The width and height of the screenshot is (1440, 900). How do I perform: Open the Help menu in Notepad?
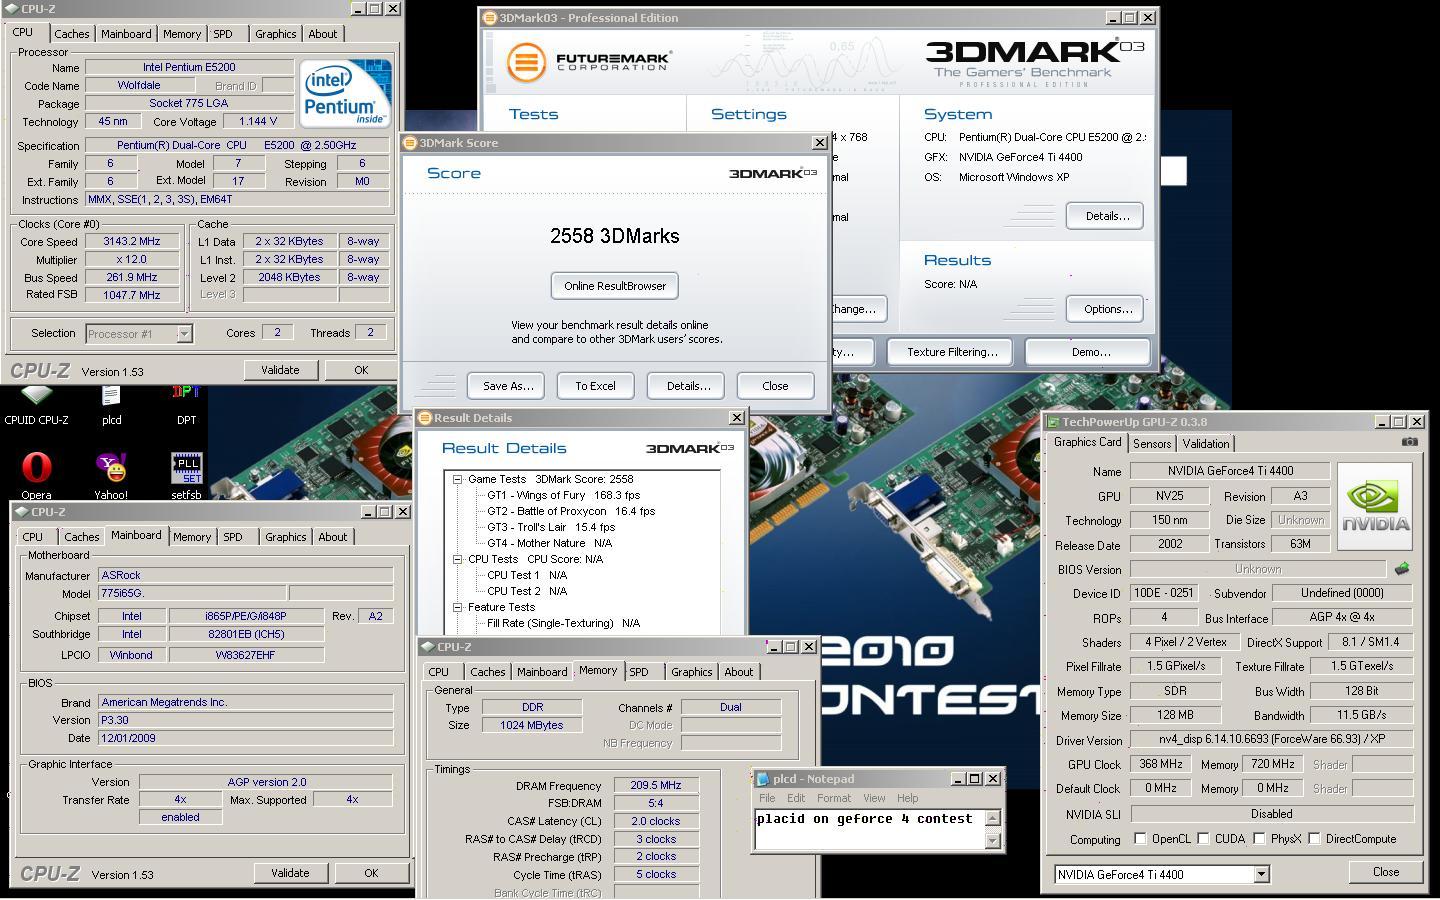907,798
